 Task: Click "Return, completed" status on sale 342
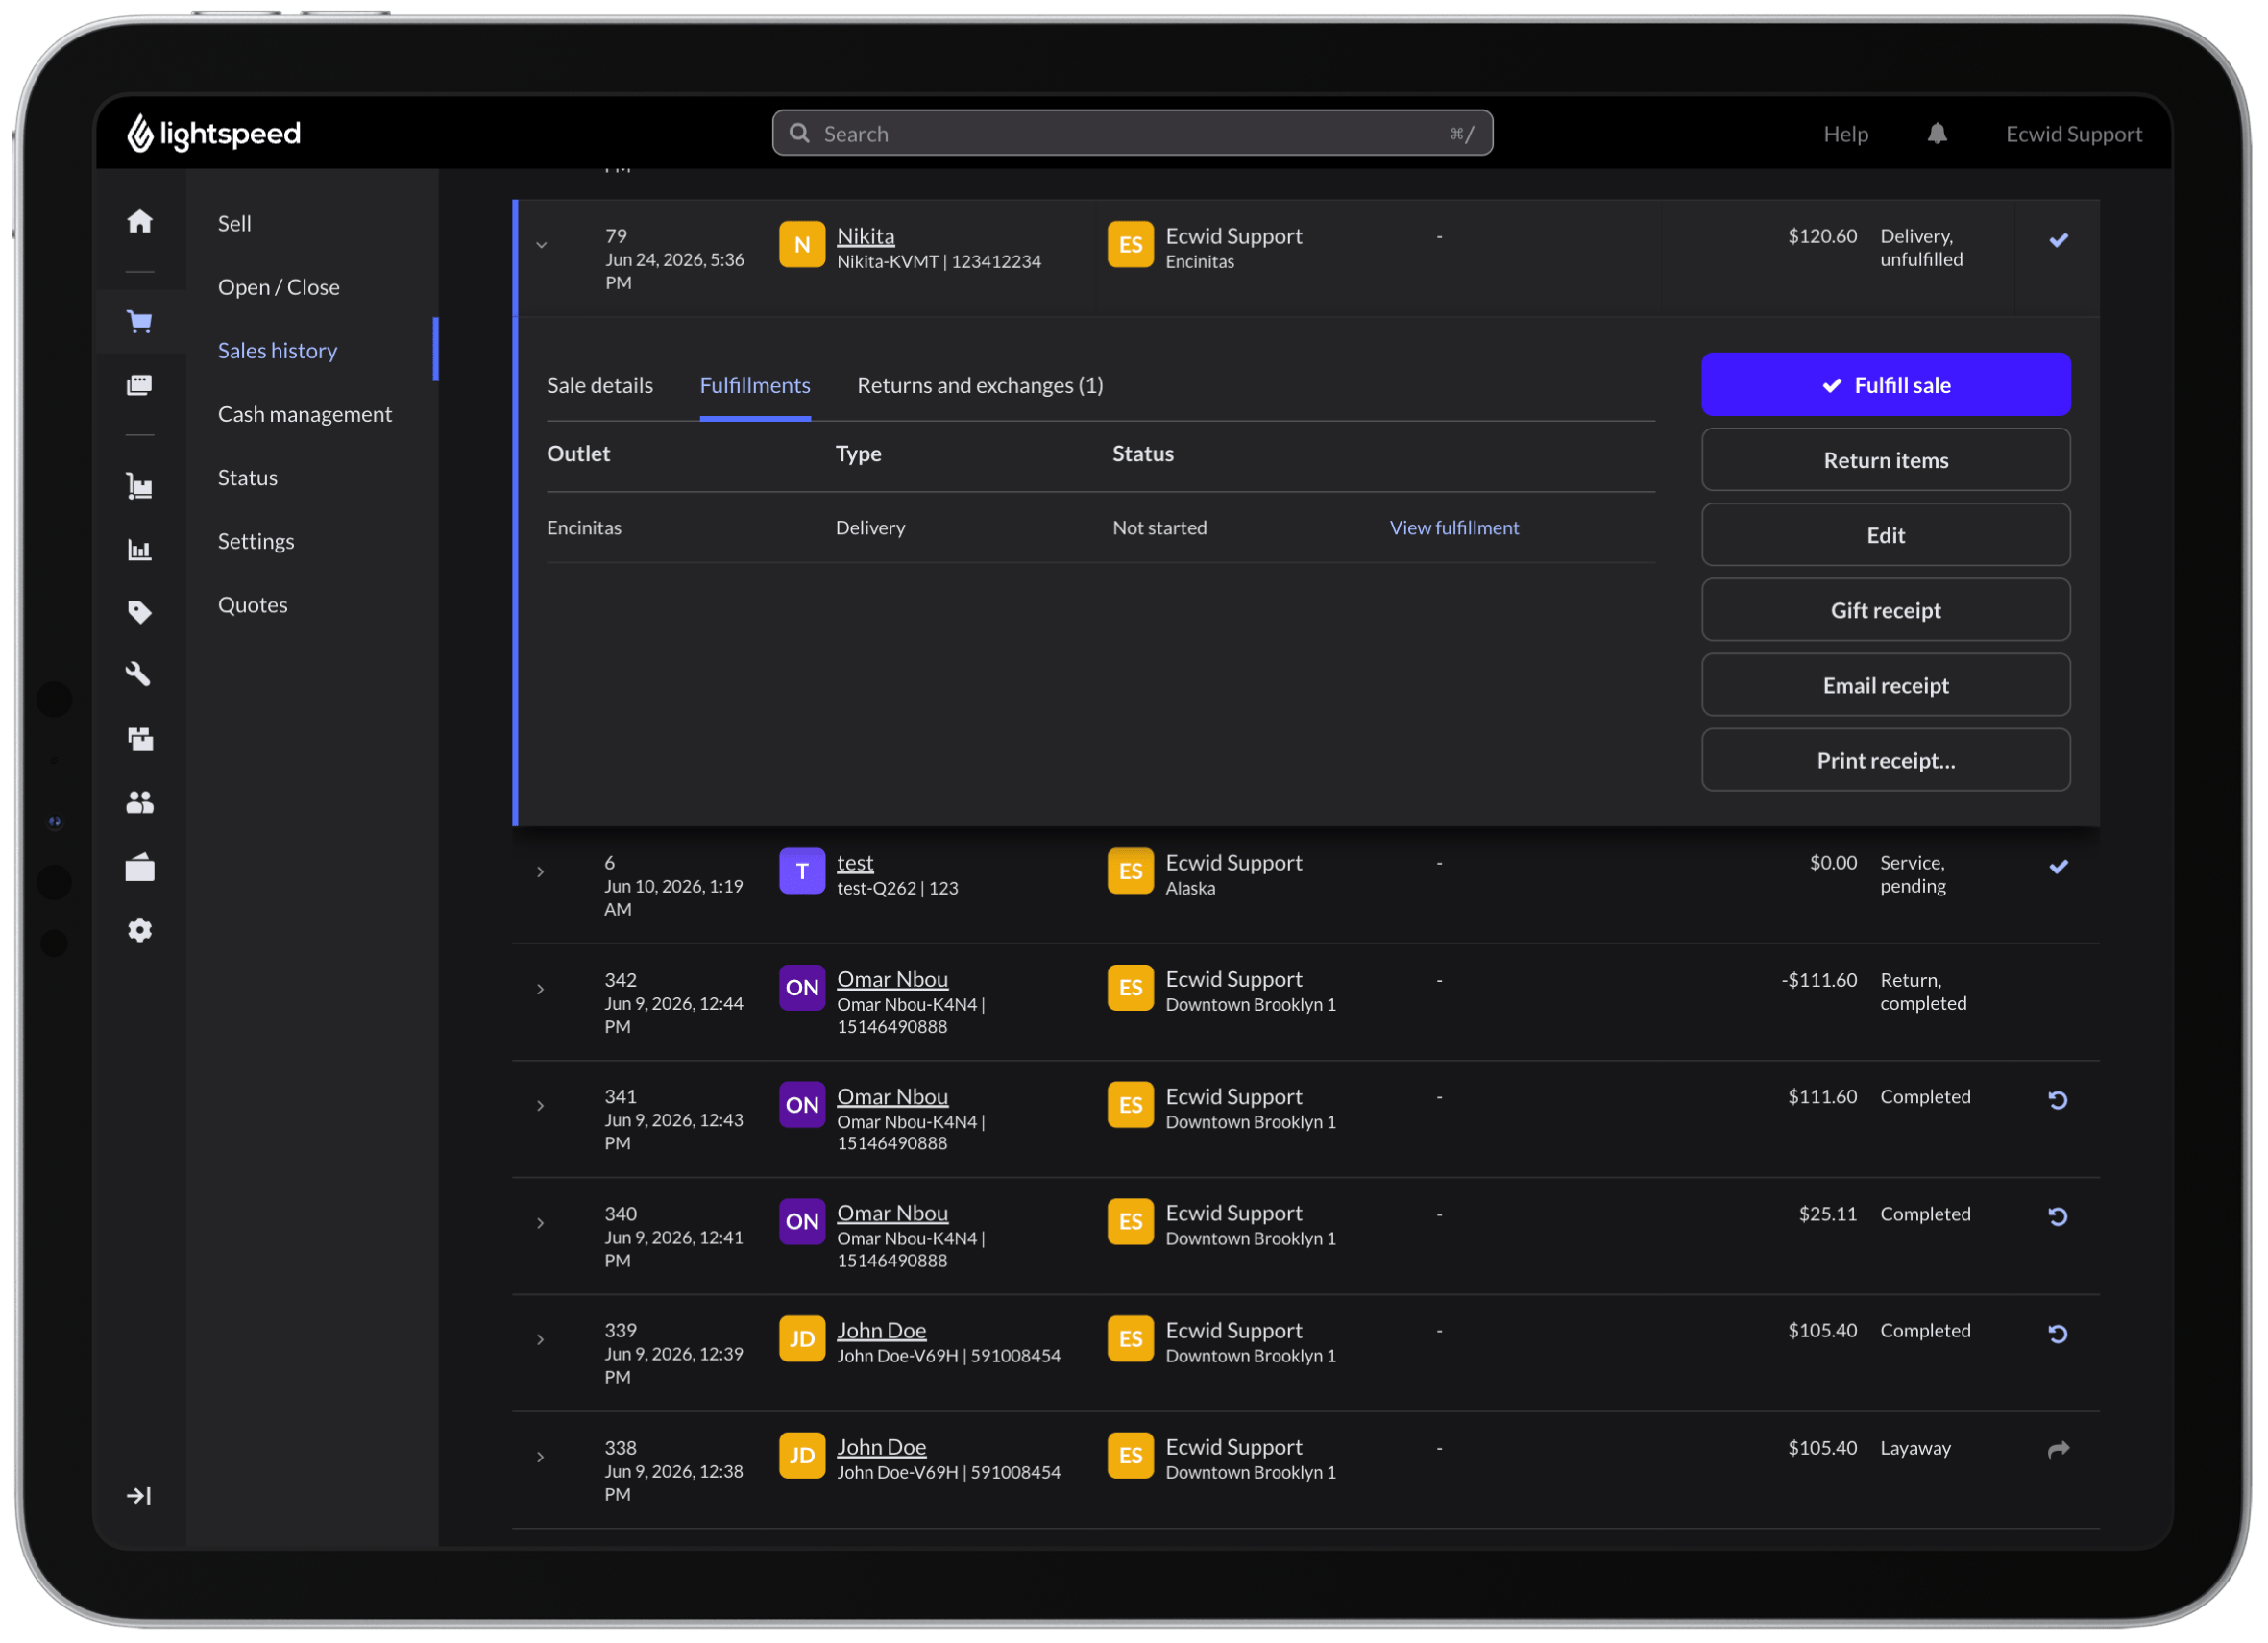(1922, 991)
